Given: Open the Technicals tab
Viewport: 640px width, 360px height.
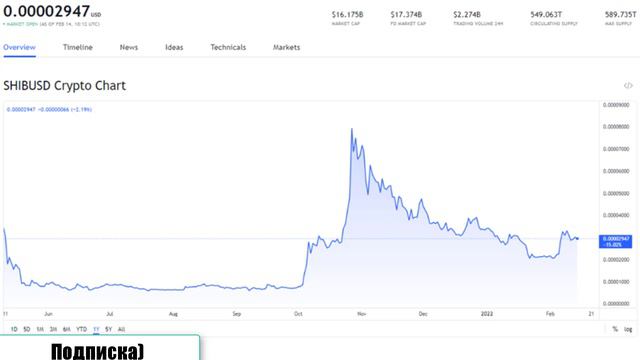Looking at the screenshot, I should pos(228,47).
